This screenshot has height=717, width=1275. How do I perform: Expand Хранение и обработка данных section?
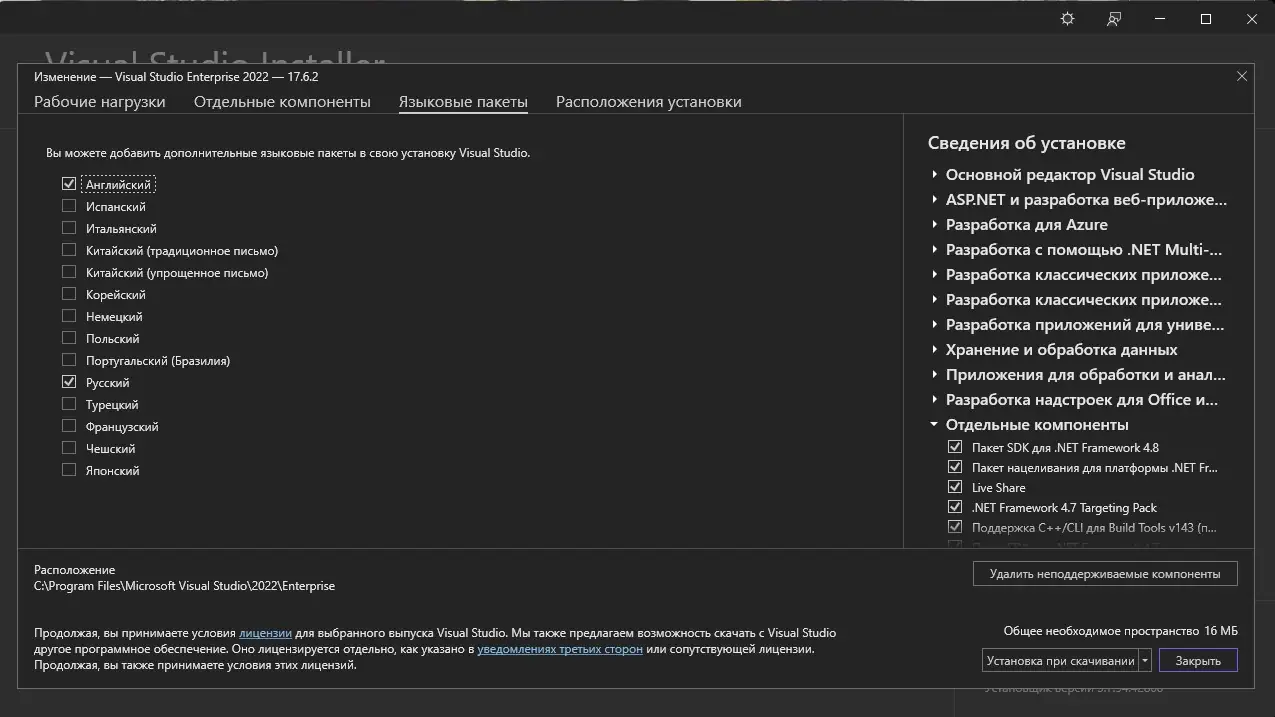pyautogui.click(x=935, y=349)
